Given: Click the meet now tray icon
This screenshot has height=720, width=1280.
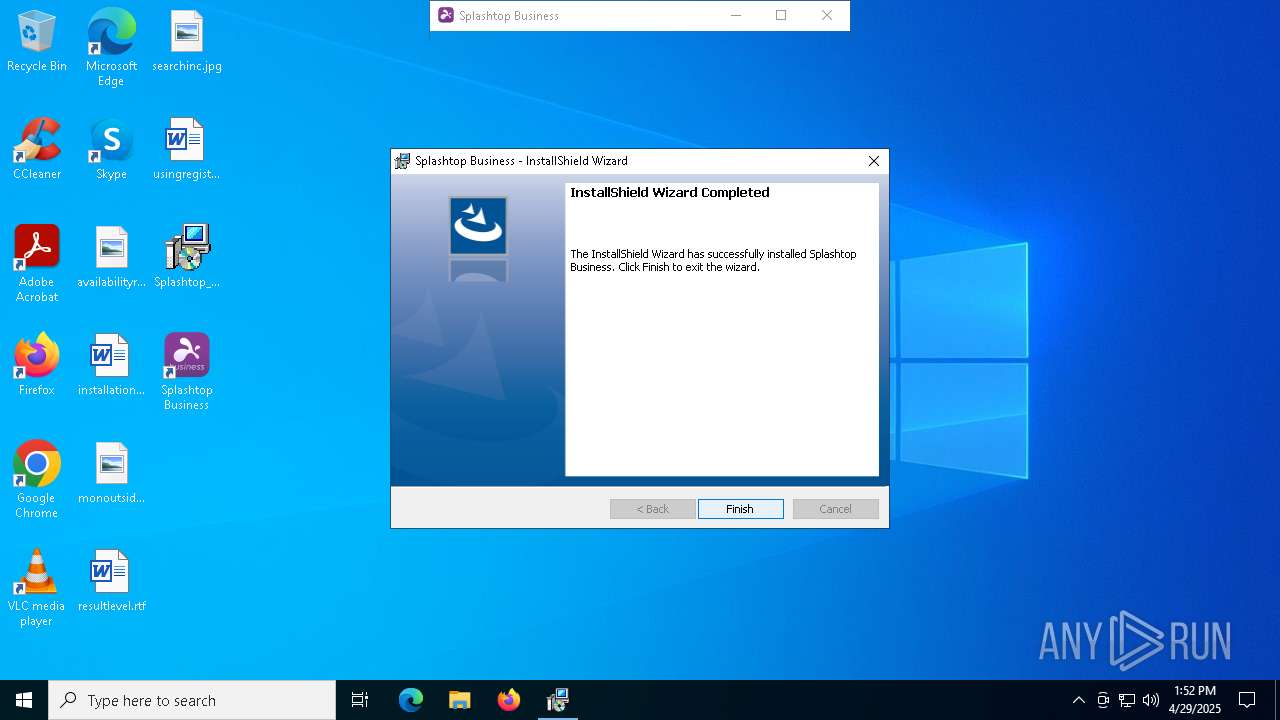Looking at the screenshot, I should (1103, 700).
